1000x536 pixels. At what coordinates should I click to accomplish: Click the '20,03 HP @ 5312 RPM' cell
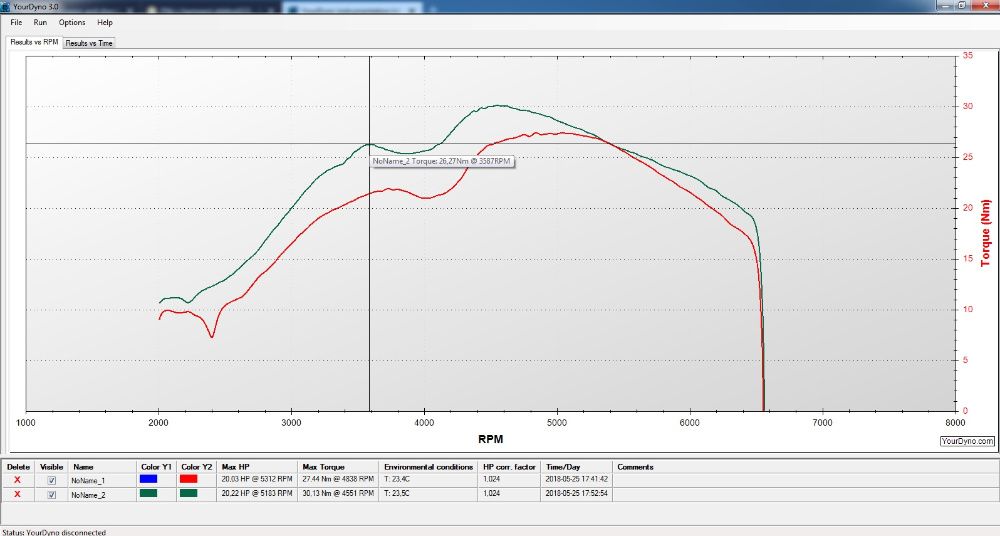[257, 479]
